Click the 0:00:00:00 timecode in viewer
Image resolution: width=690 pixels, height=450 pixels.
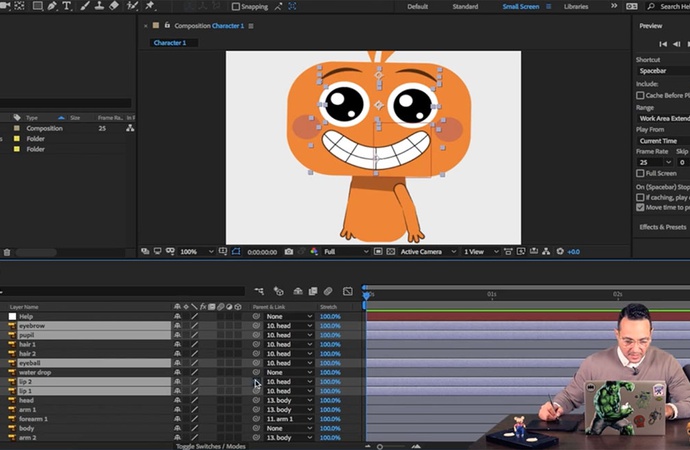tap(262, 252)
